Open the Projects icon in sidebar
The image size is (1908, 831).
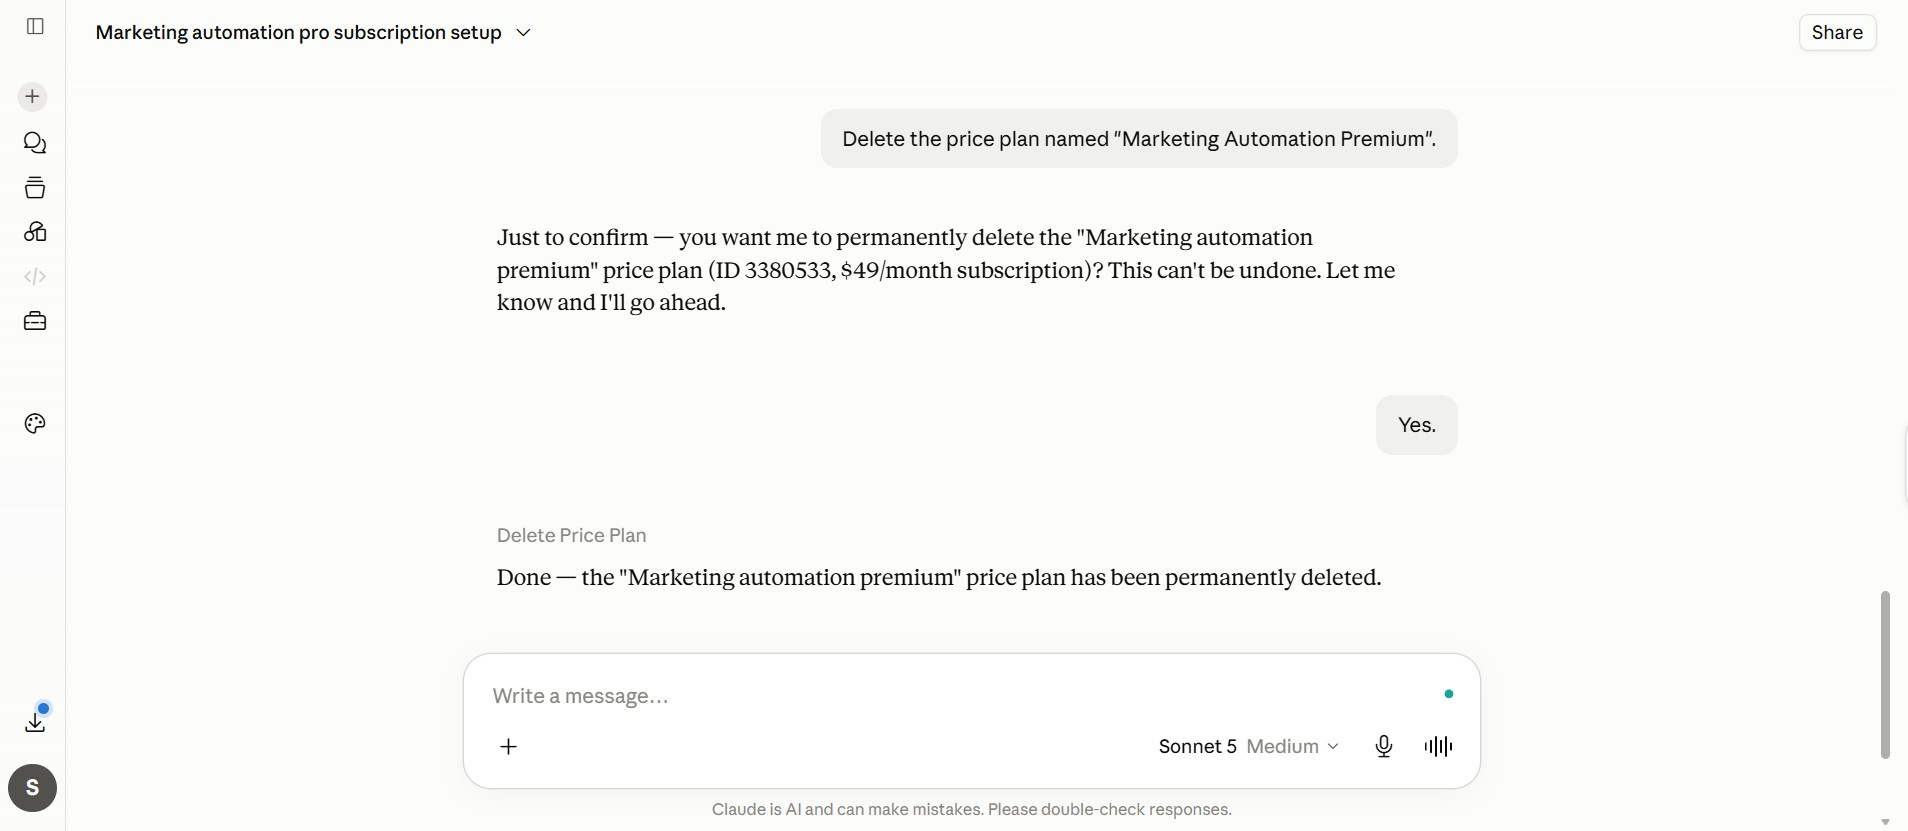tap(35, 187)
